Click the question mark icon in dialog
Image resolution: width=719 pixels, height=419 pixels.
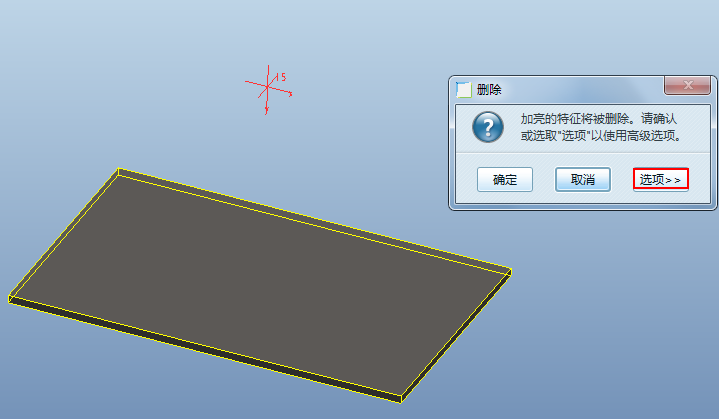point(488,127)
